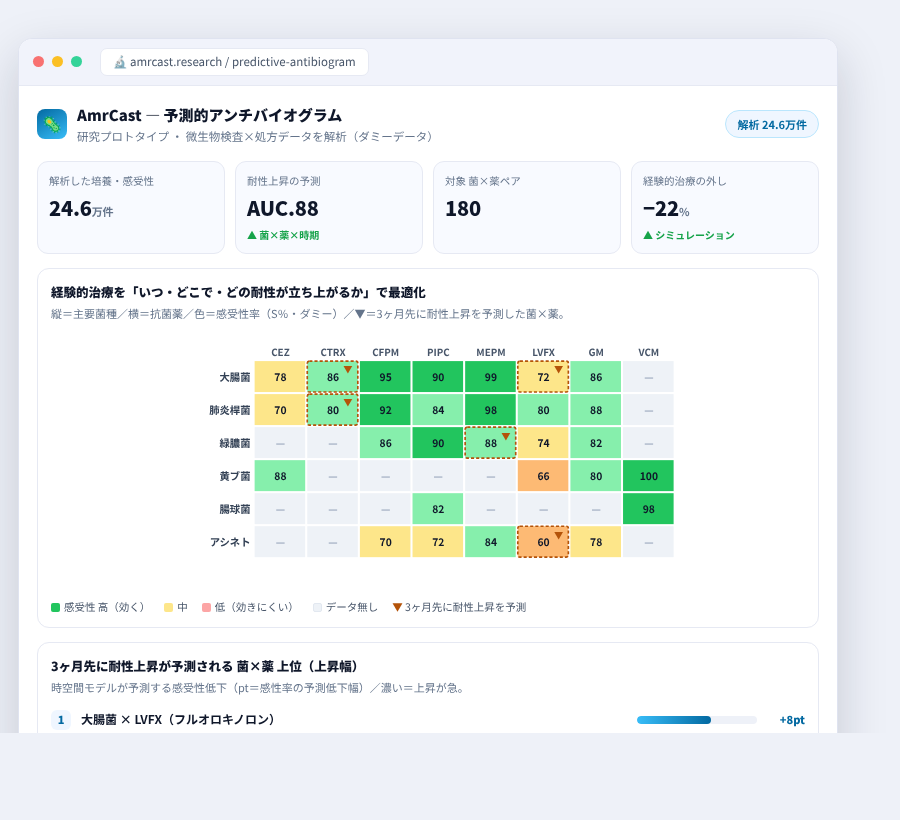Click the 解析 24.6万件 badge

coord(771,125)
